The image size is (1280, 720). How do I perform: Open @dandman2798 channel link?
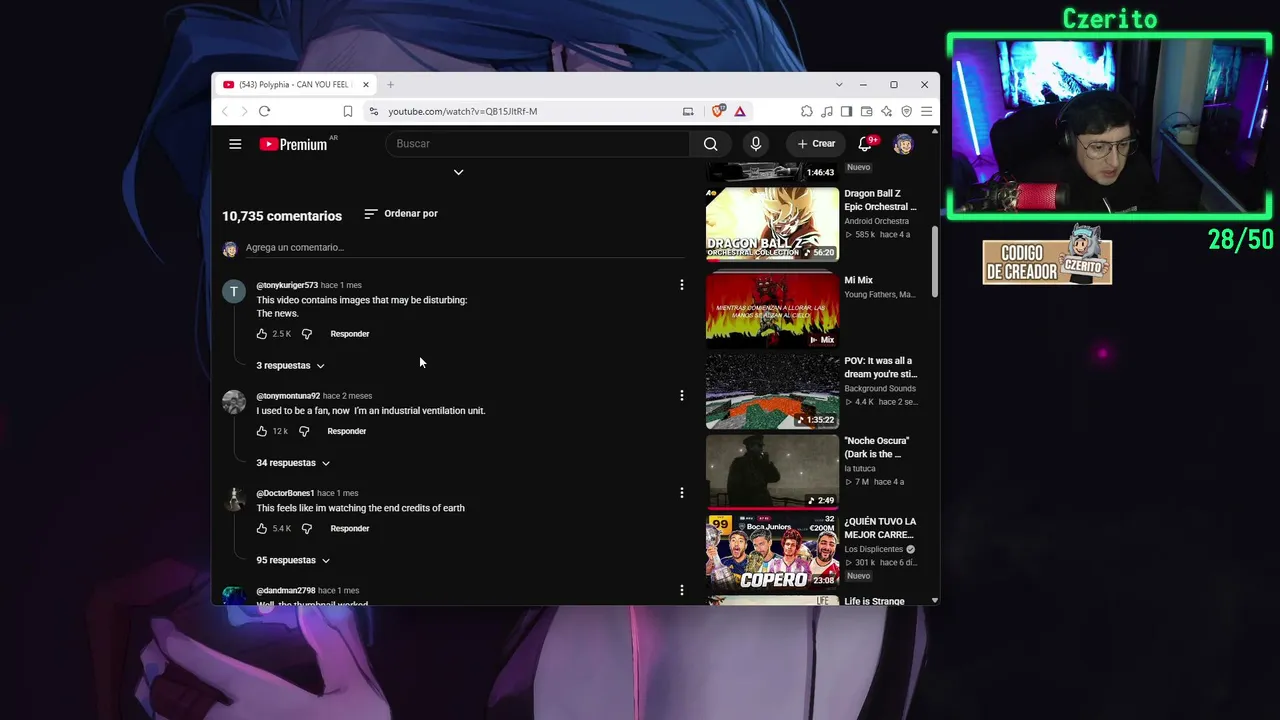(285, 591)
